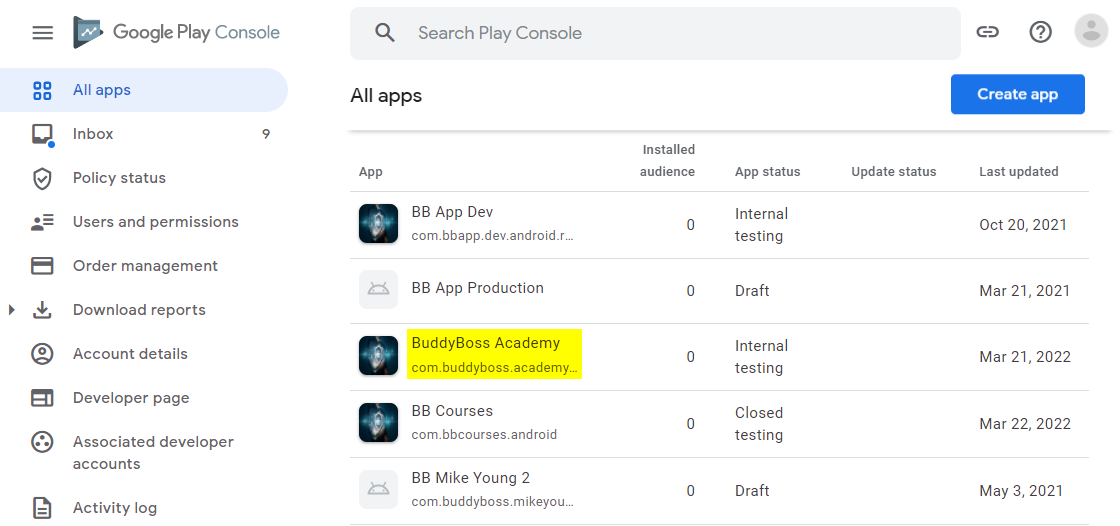The image size is (1120, 526).
Task: Open Associated developer accounts
Action: pos(143,453)
